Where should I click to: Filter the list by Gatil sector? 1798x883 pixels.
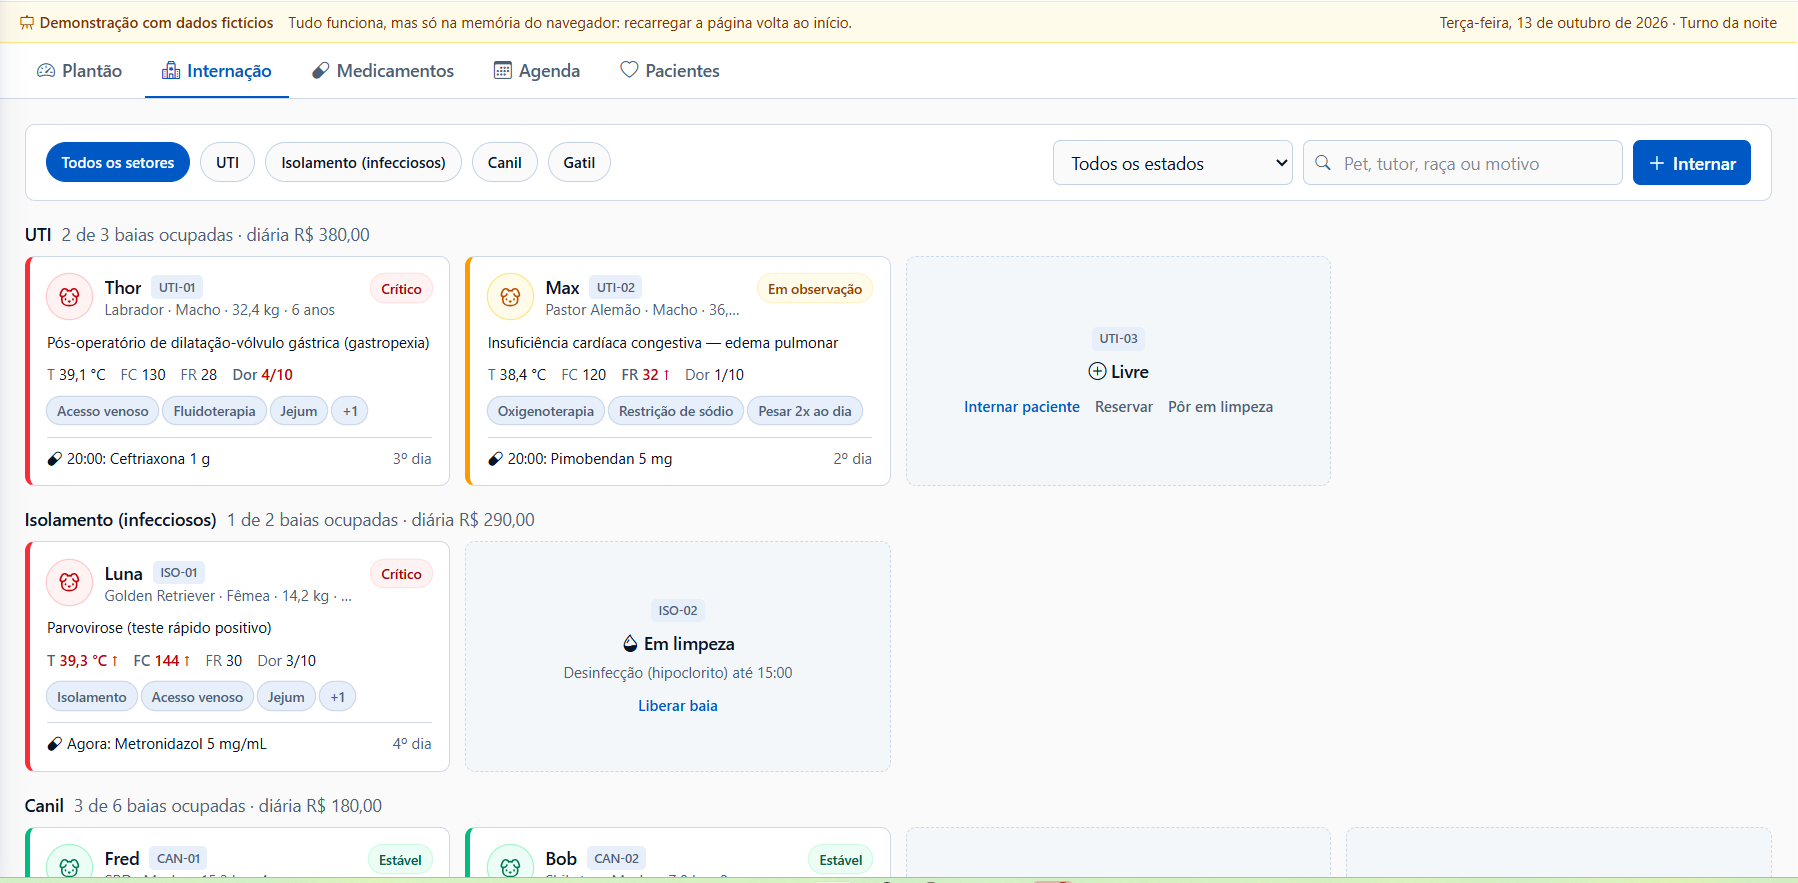[579, 162]
